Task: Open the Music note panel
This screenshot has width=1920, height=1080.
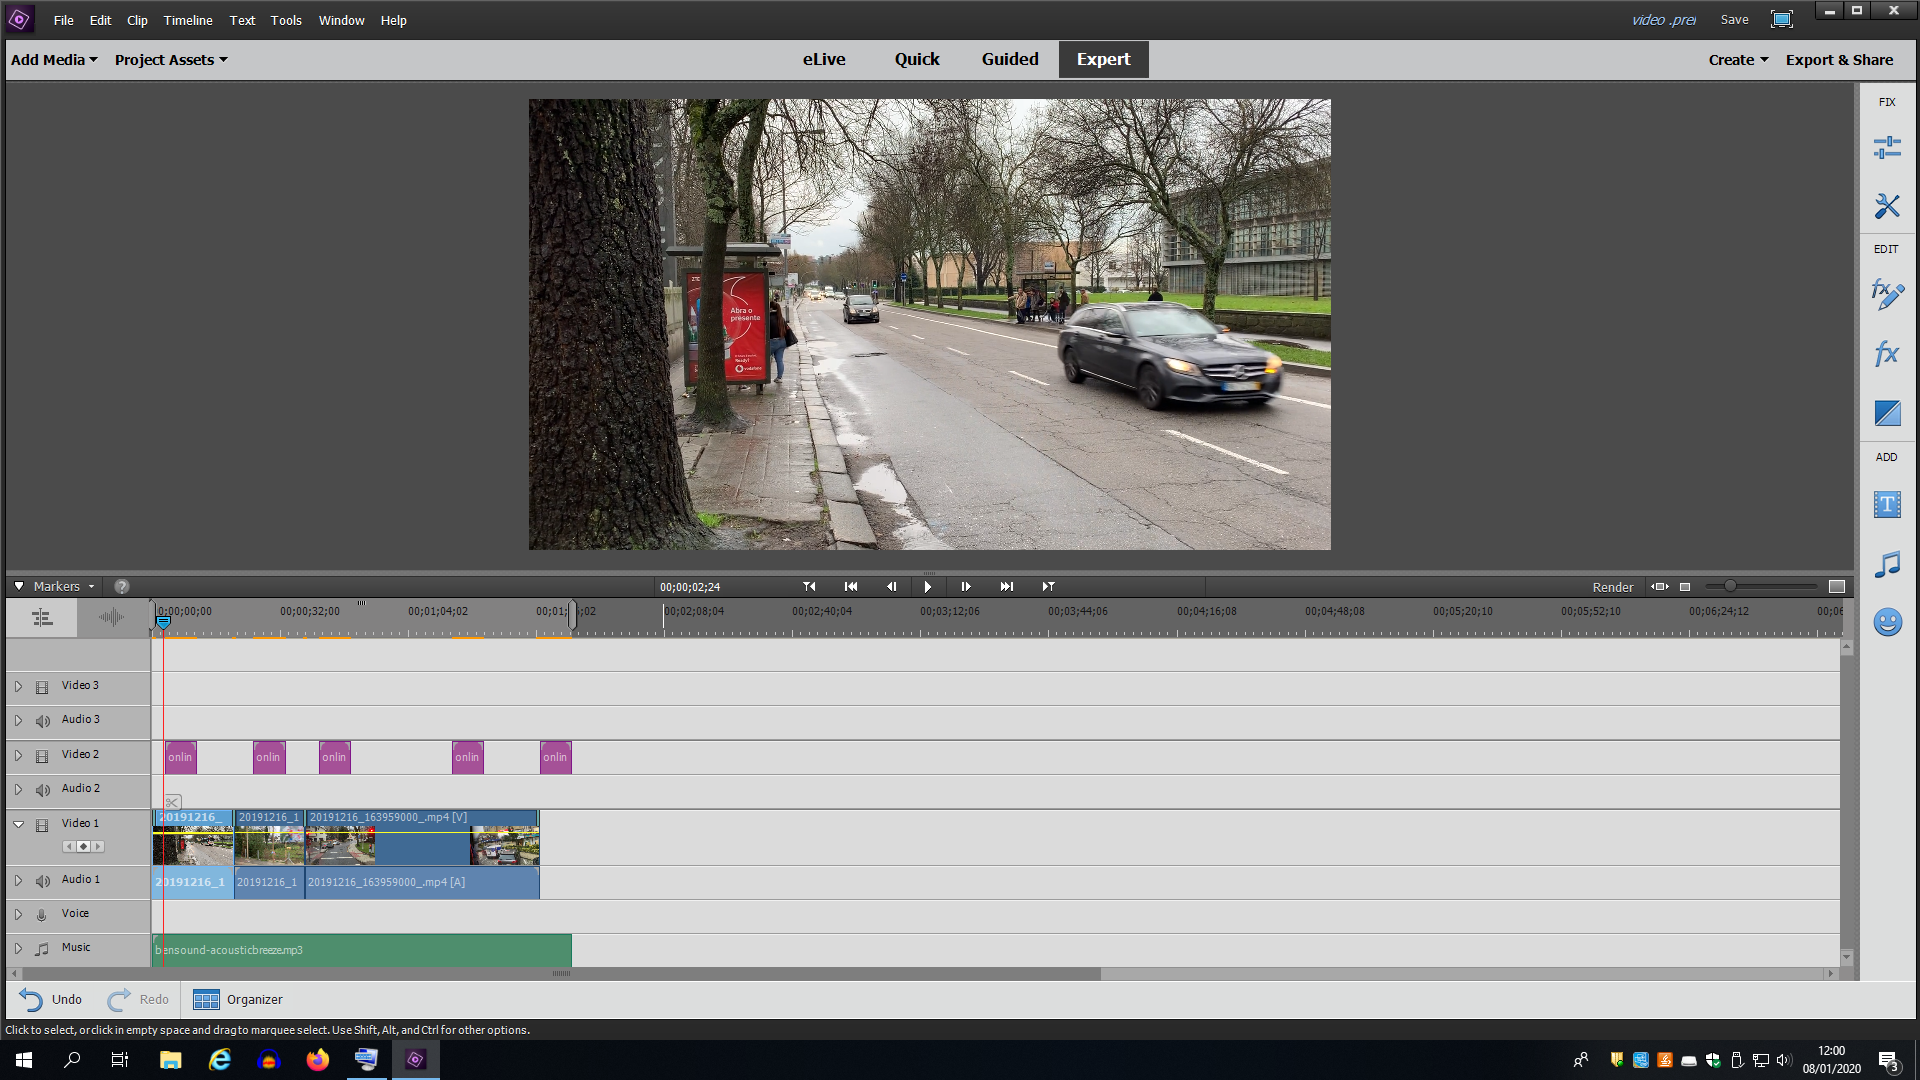Action: tap(1887, 564)
